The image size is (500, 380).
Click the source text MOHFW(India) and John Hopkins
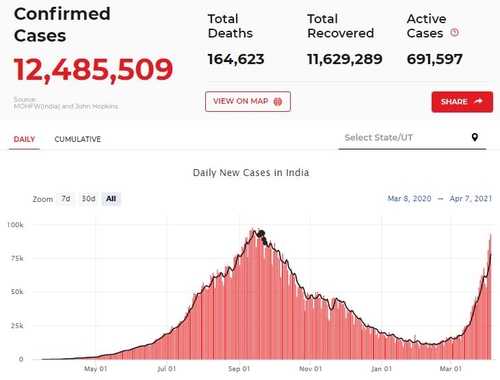point(66,106)
